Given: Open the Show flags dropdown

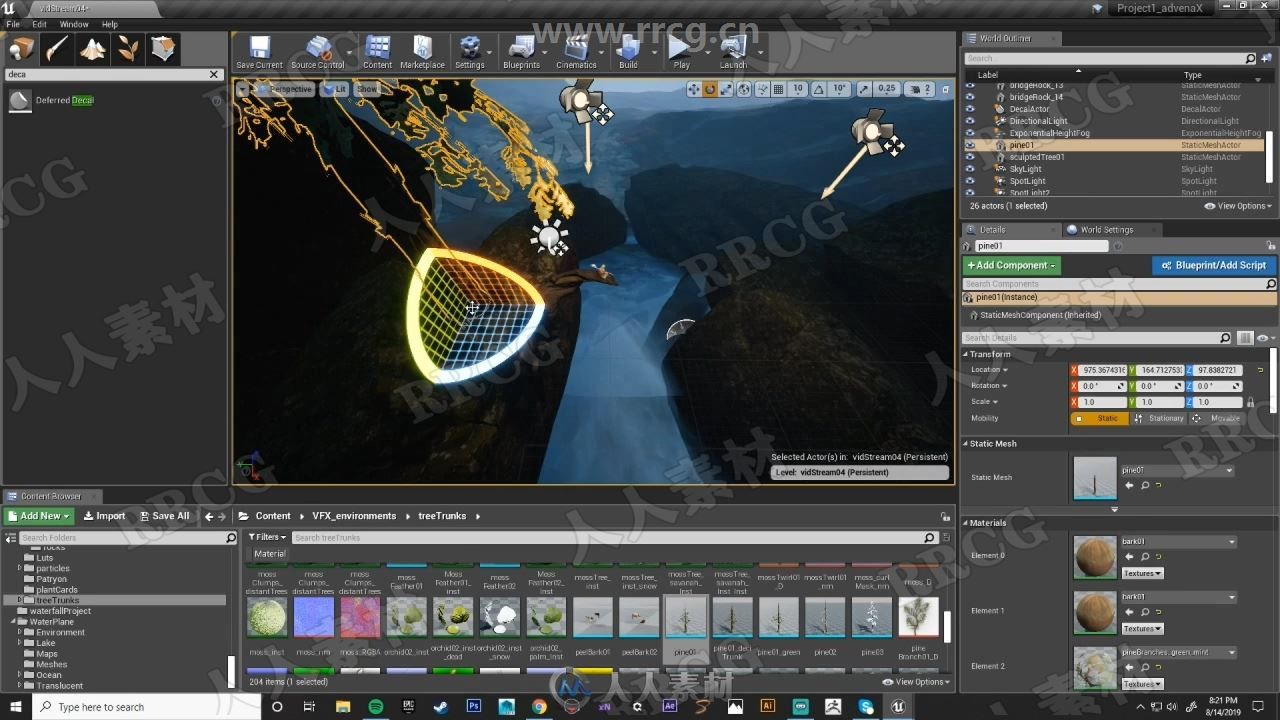Looking at the screenshot, I should [x=368, y=89].
